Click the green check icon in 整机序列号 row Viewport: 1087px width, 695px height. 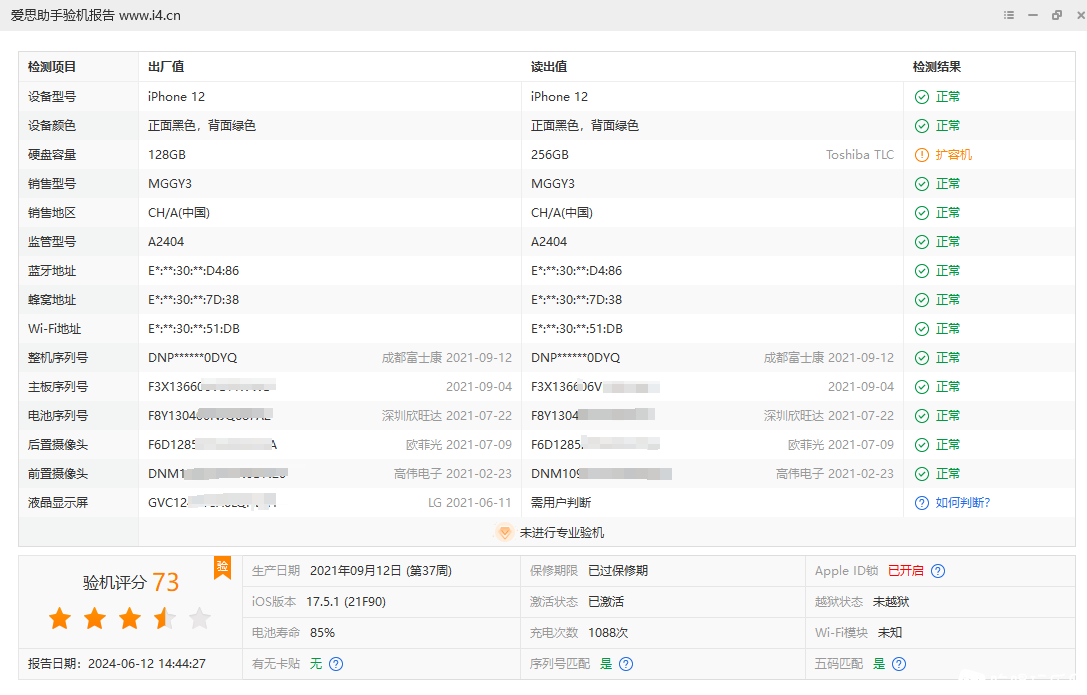922,358
